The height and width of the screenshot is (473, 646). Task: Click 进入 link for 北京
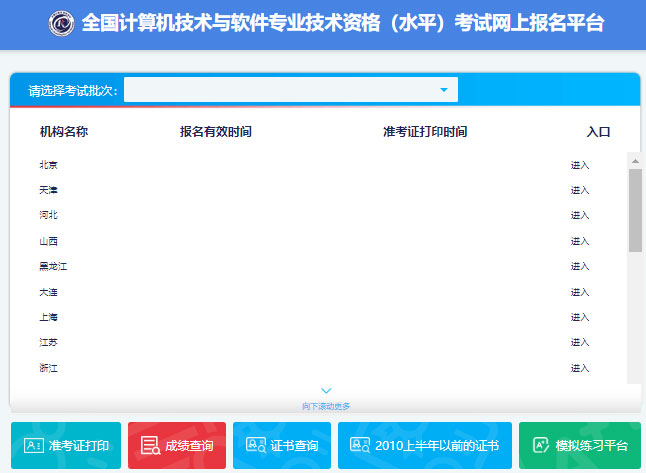click(x=580, y=165)
